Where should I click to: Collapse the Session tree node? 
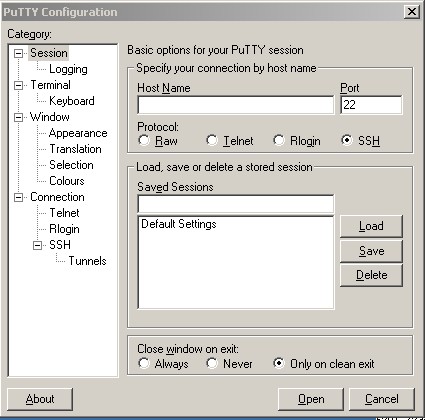[19, 53]
